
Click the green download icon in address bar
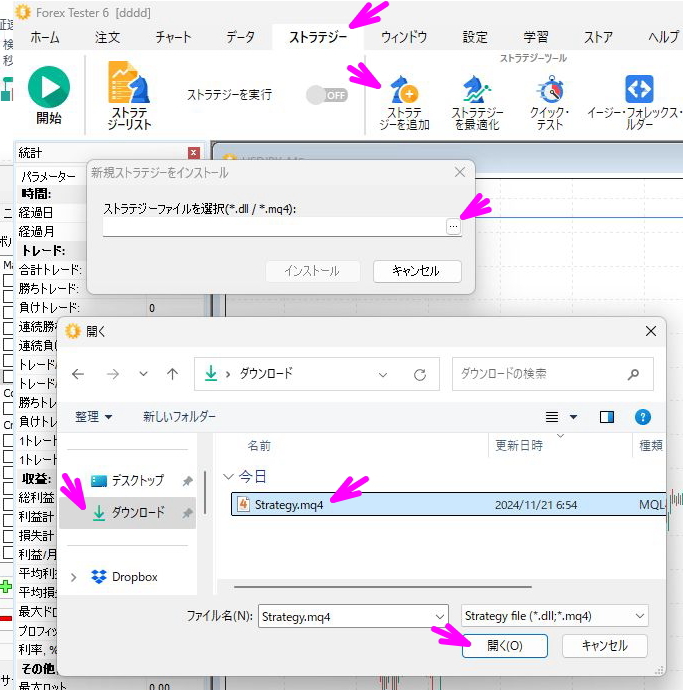[211, 374]
